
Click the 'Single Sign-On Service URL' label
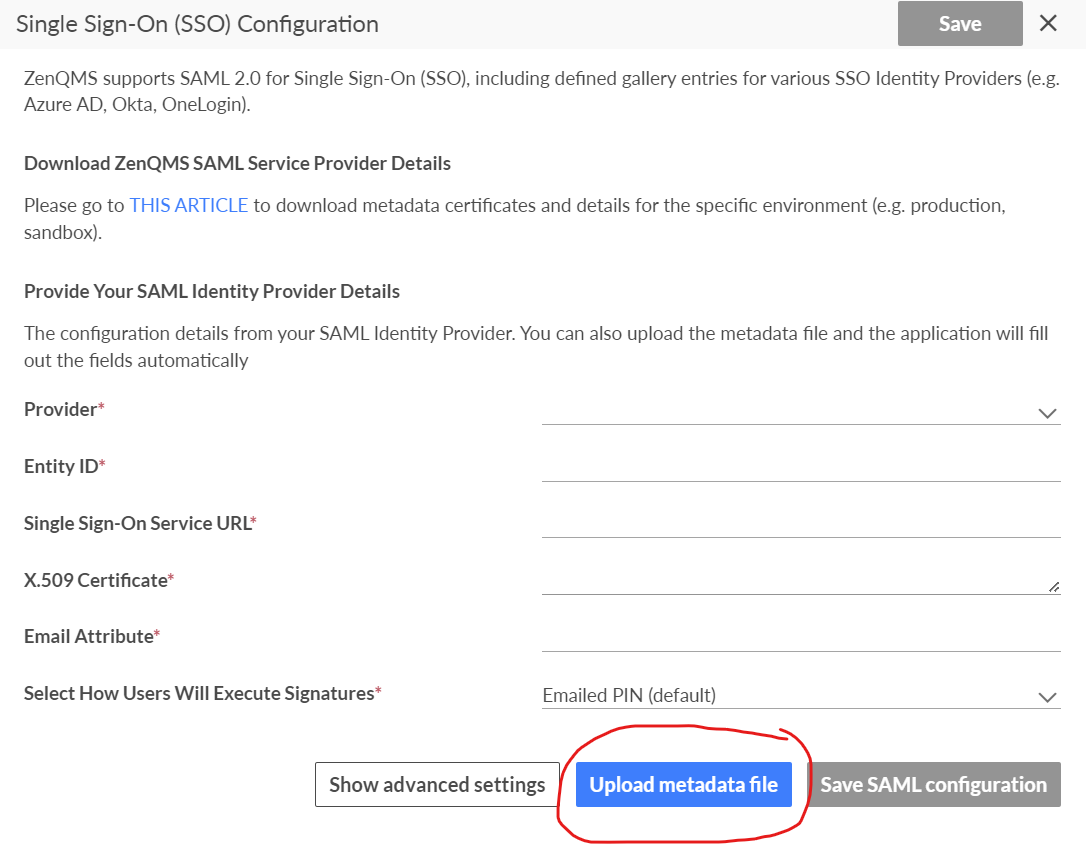click(137, 523)
